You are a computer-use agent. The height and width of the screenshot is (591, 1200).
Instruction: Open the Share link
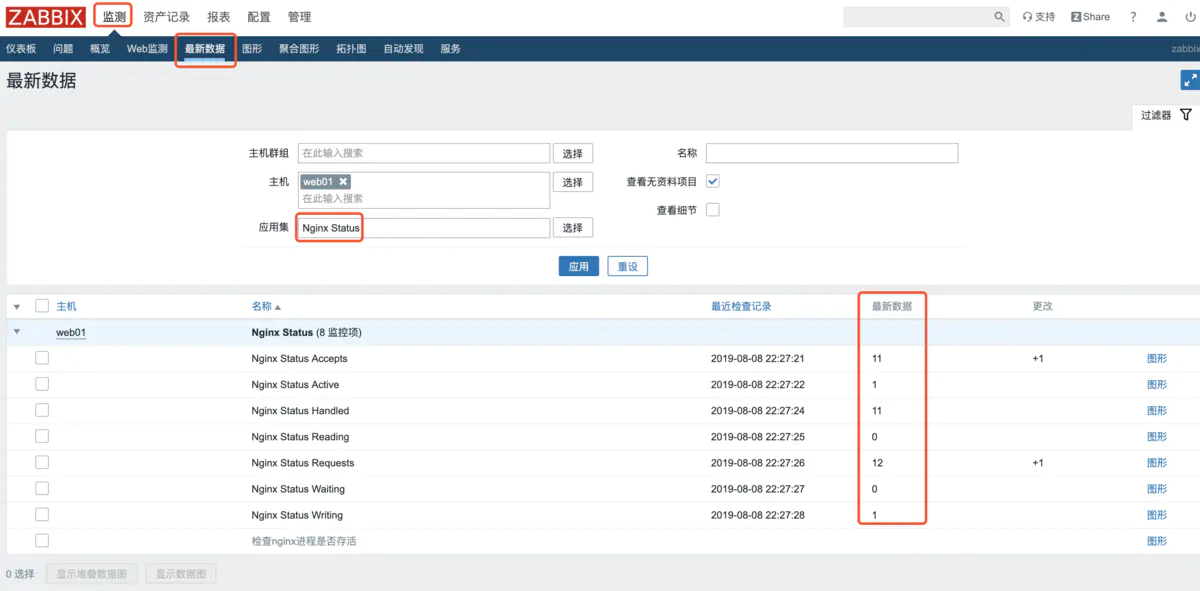pos(1090,17)
